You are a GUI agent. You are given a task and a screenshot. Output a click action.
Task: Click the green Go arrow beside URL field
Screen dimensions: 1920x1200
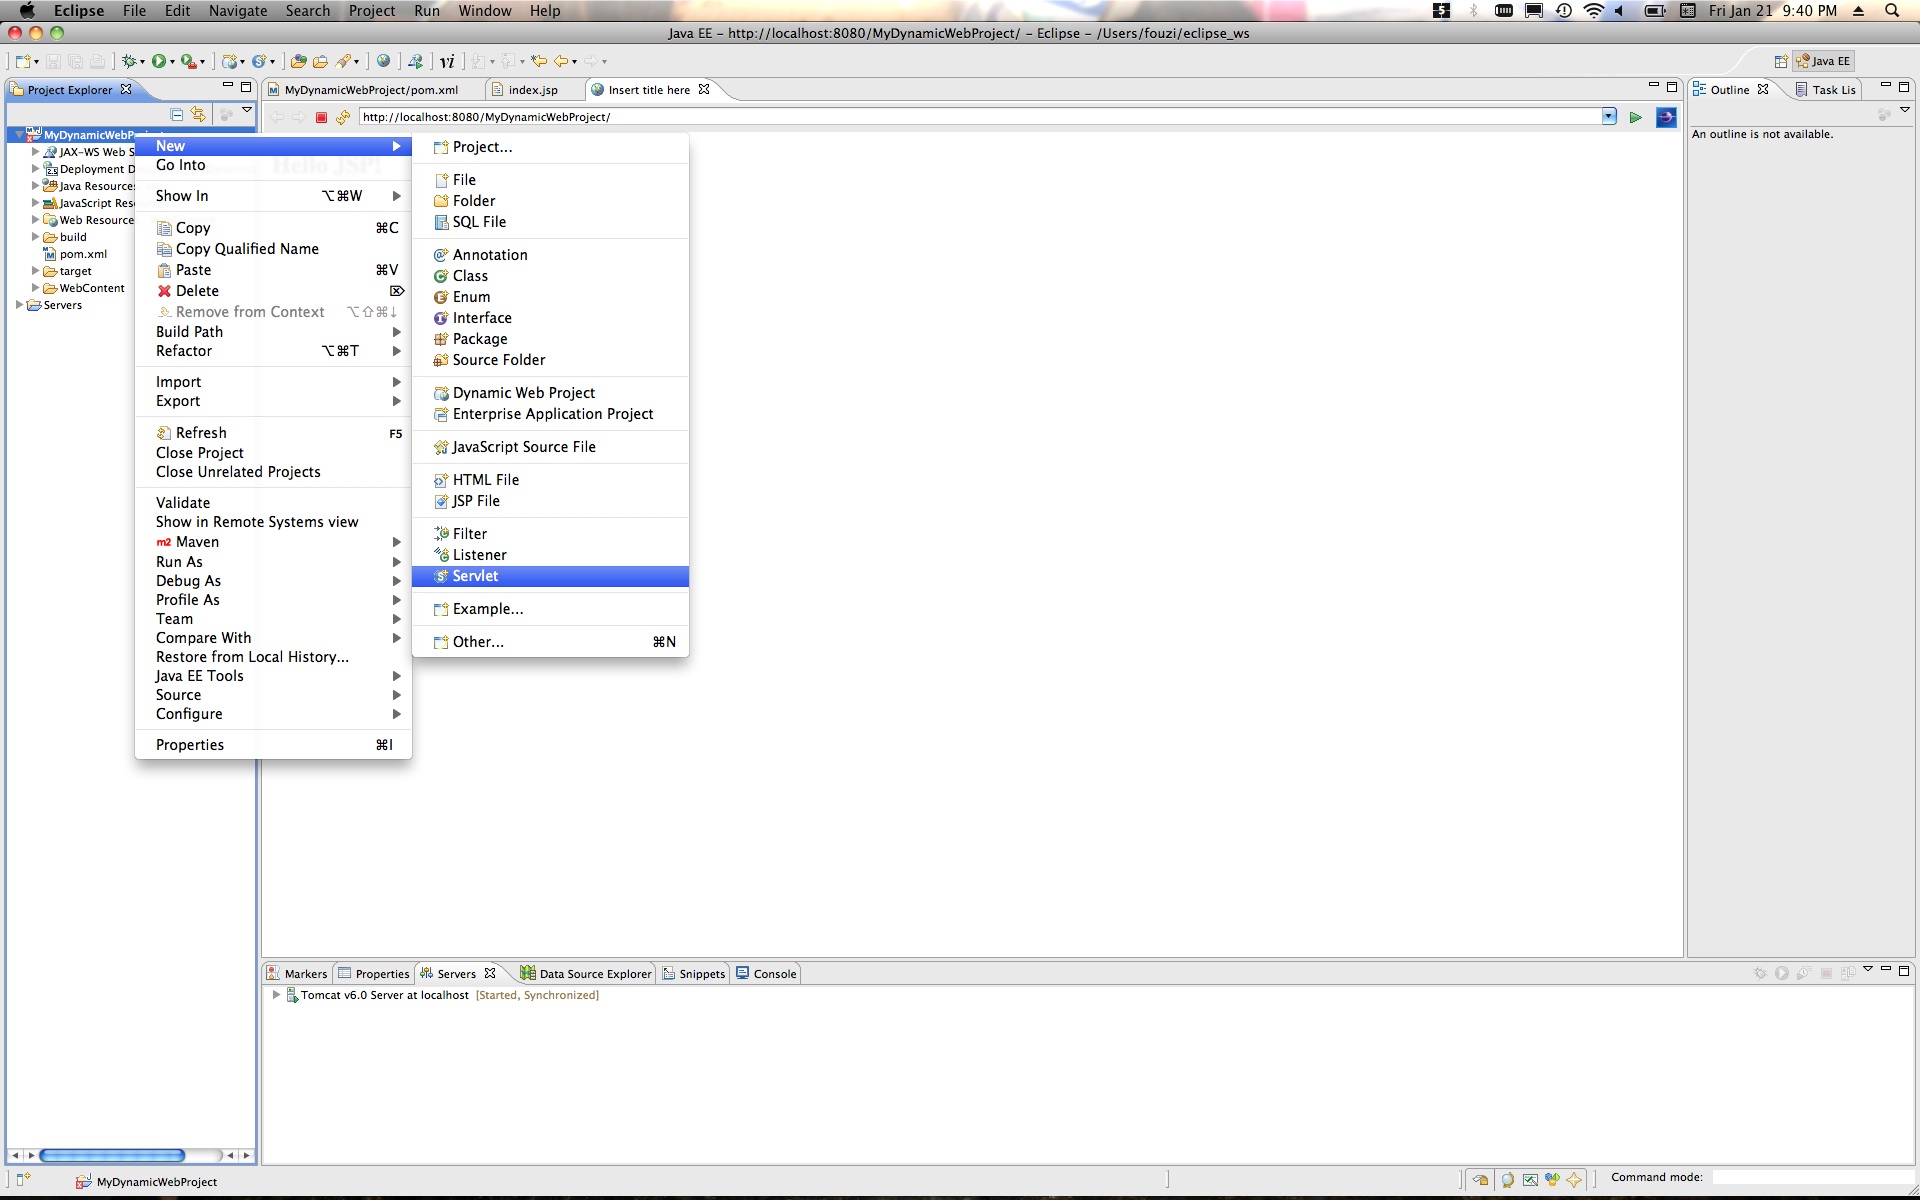[x=1636, y=117]
